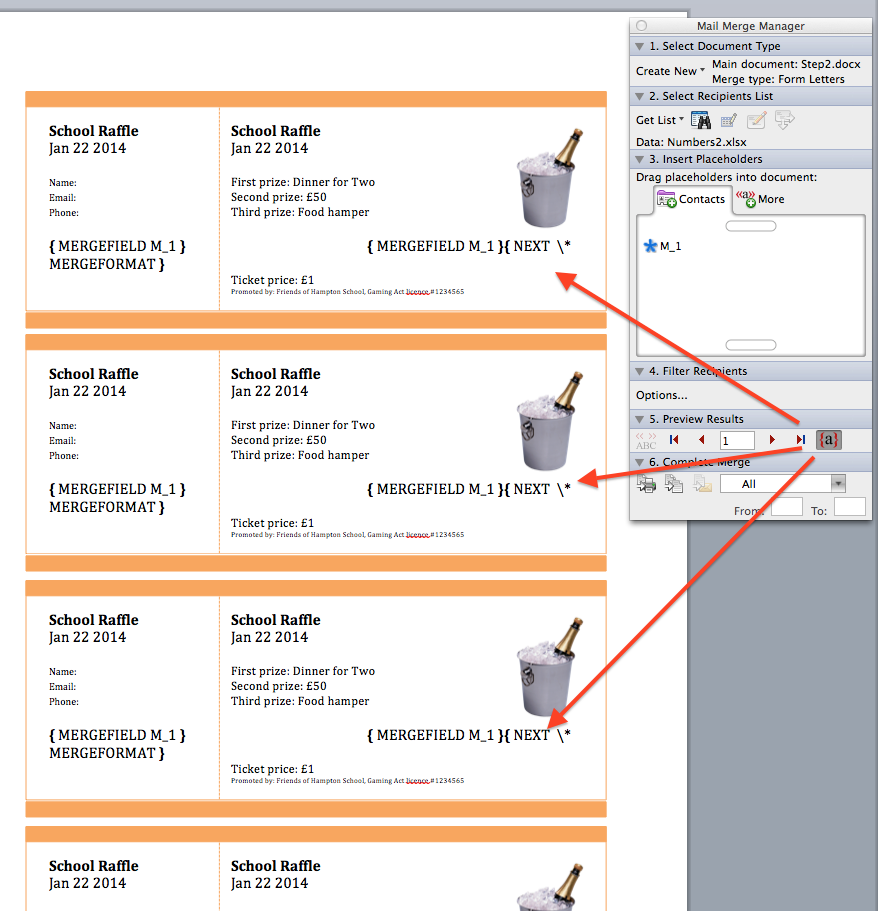Click the Find Recipient binoculars icon

coord(701,120)
